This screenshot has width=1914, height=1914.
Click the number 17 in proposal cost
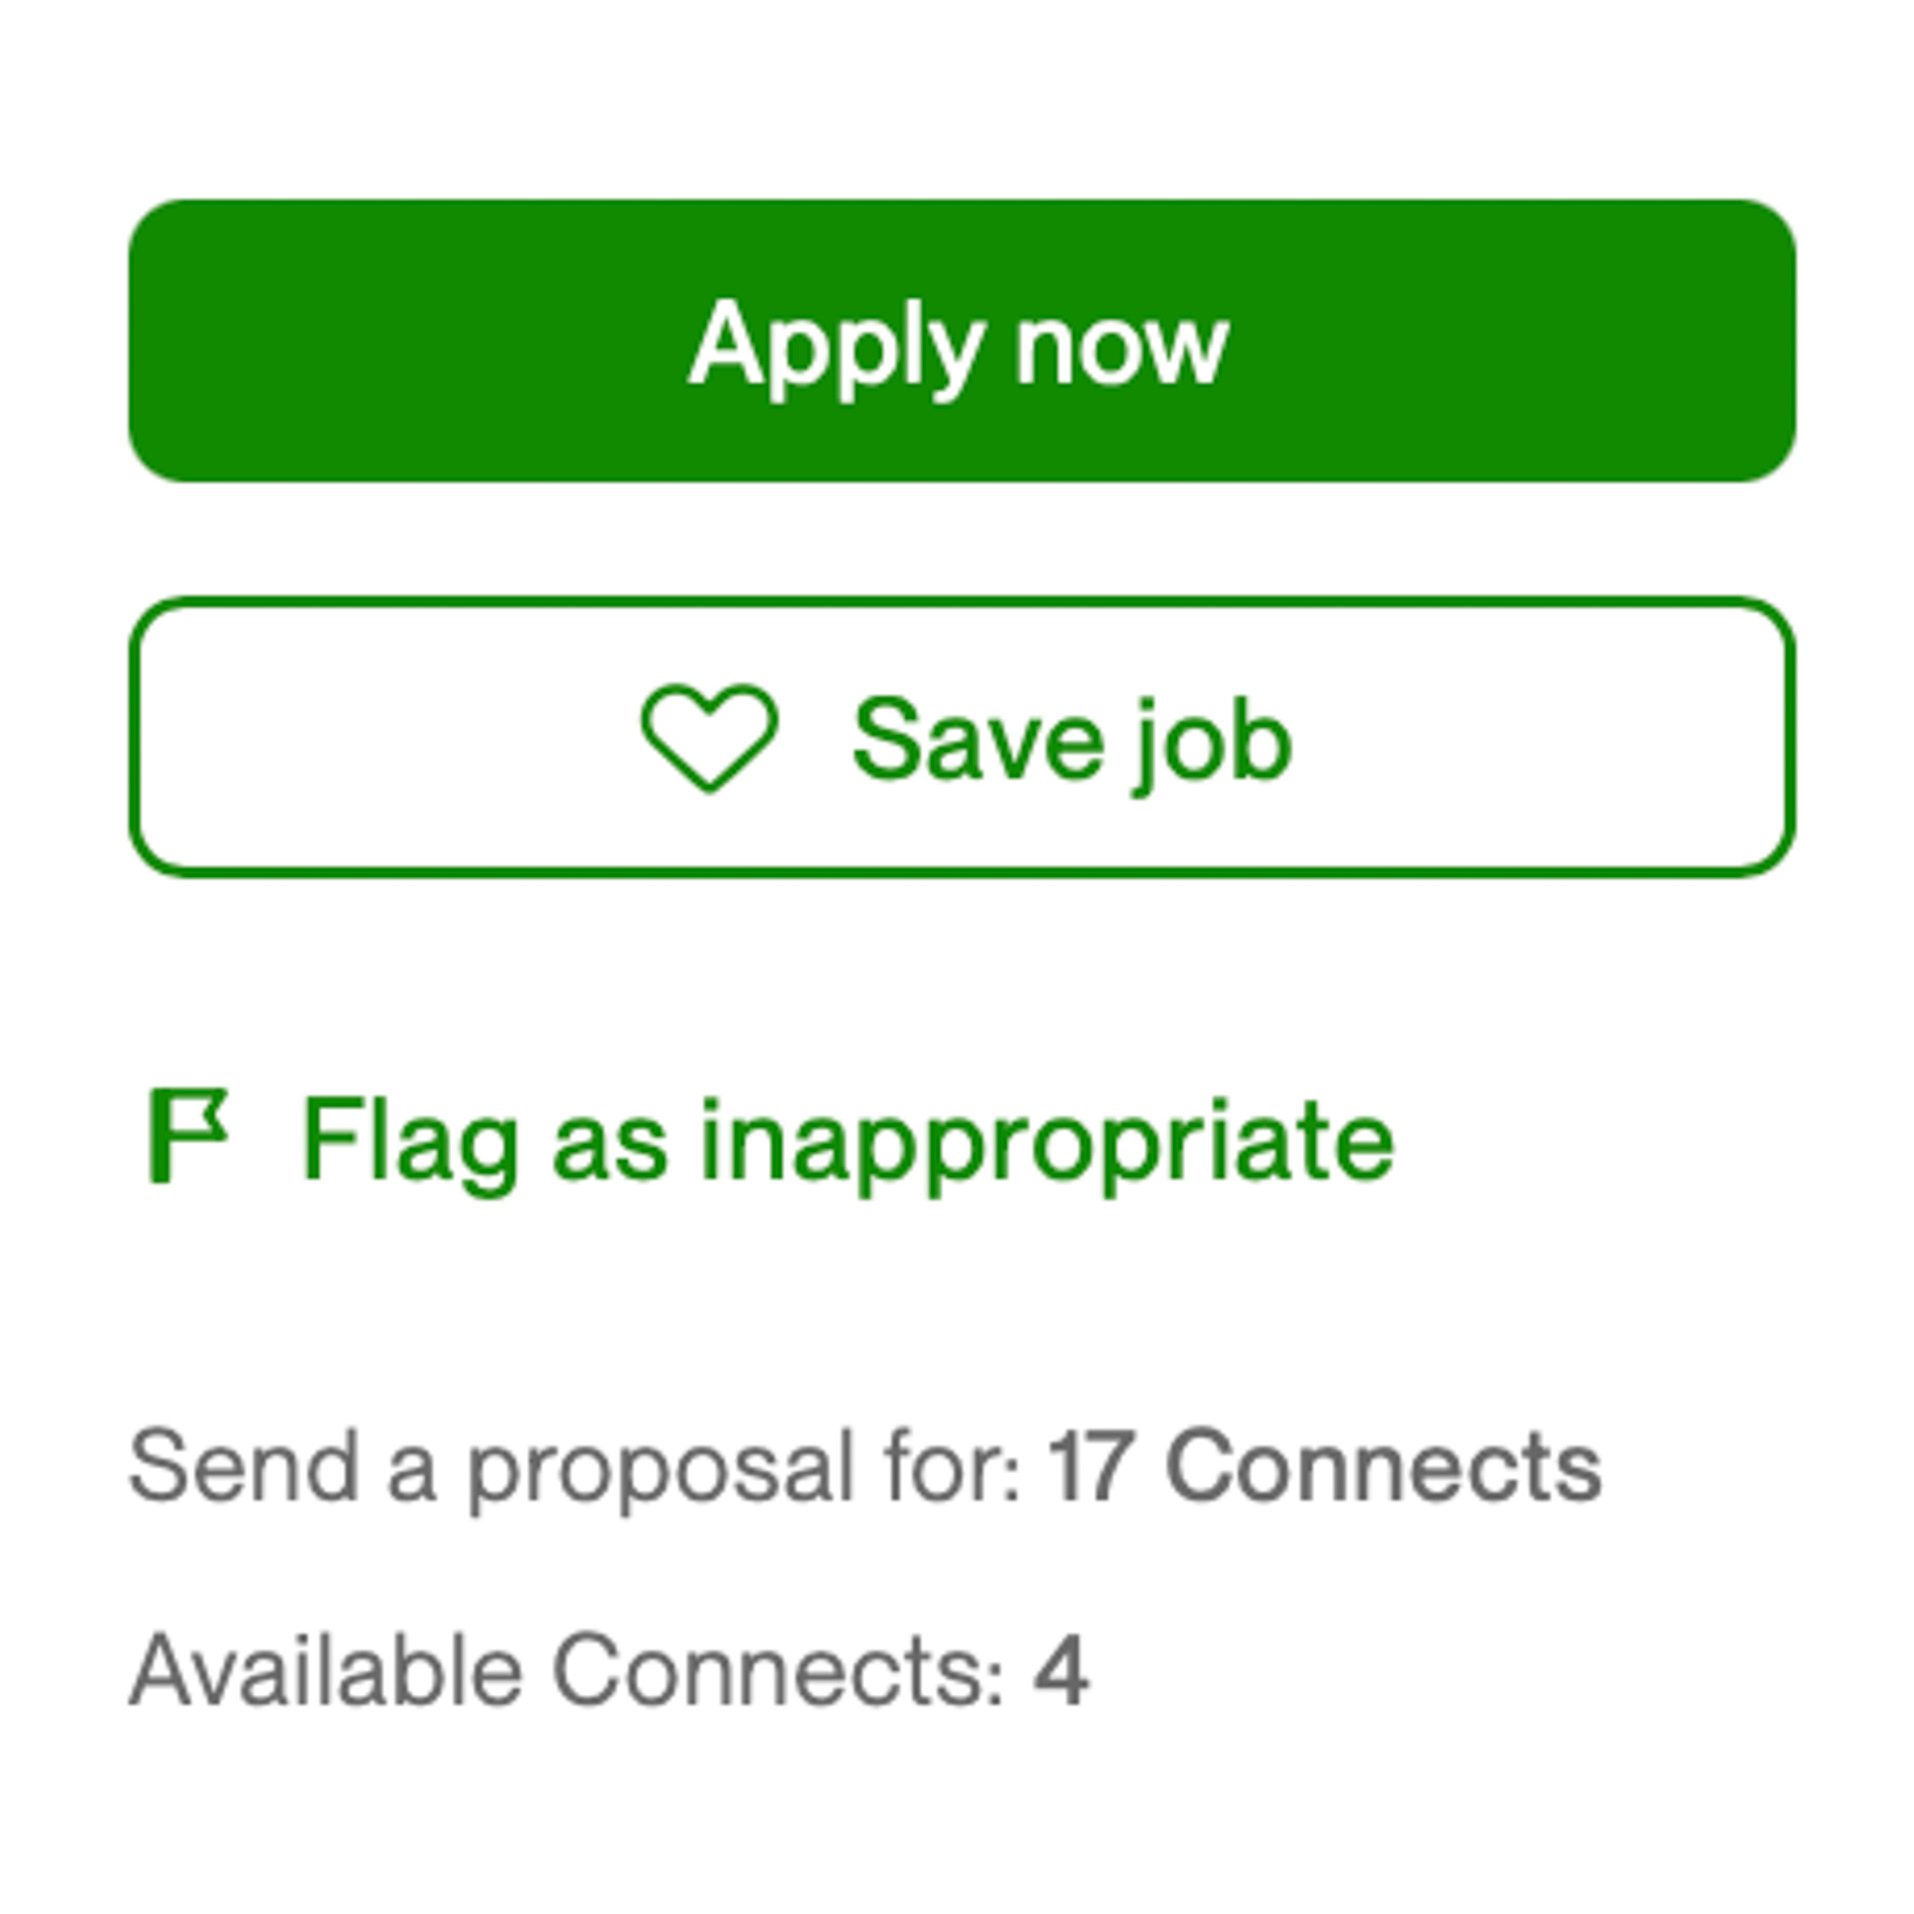tap(1091, 1467)
